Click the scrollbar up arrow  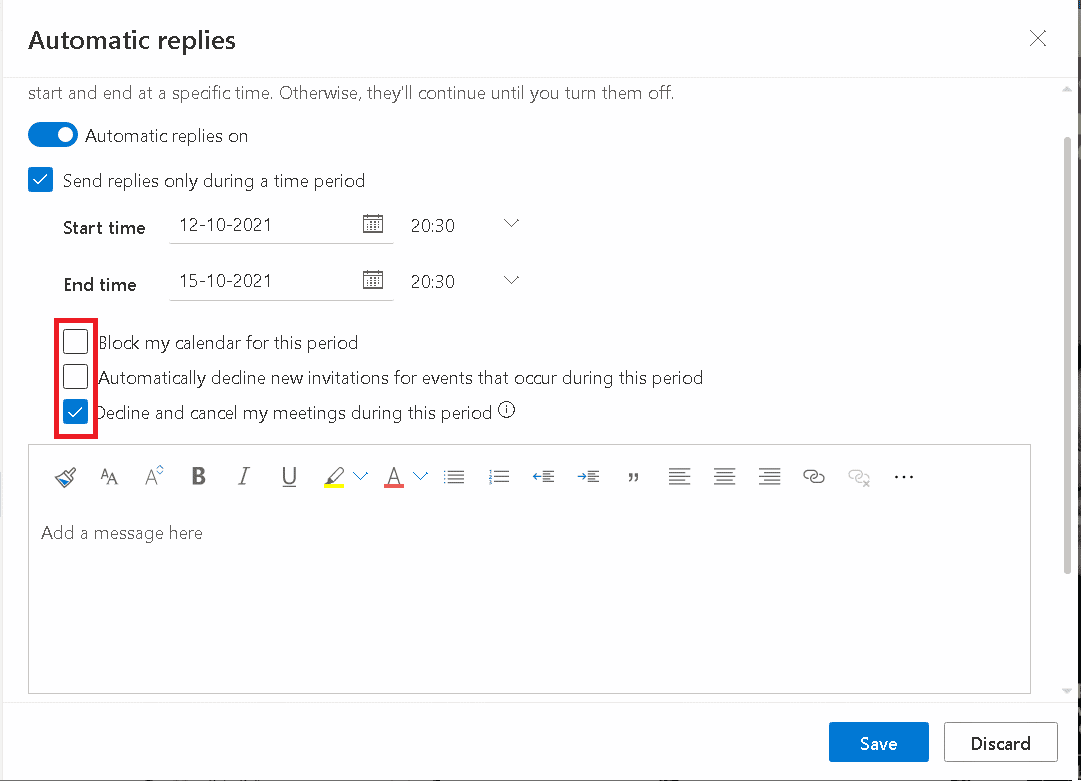coord(1067,89)
